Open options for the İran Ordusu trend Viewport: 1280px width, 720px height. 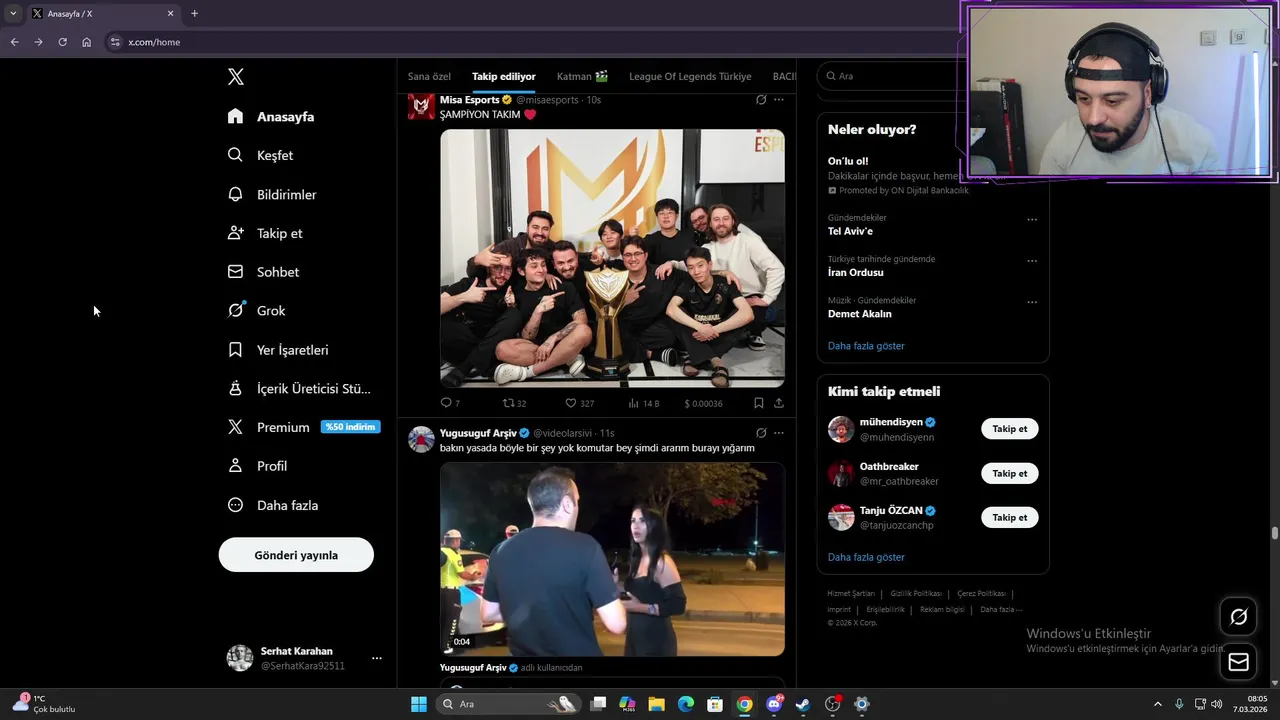pos(1032,261)
